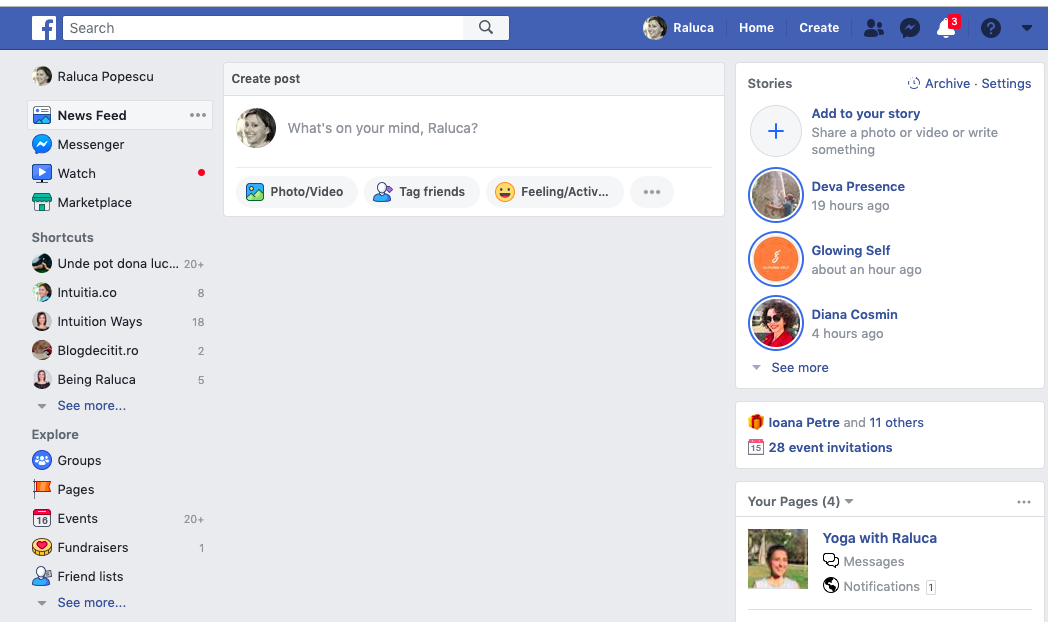View the Glowing Self story thumbnail
This screenshot has width=1048, height=622.
775,259
